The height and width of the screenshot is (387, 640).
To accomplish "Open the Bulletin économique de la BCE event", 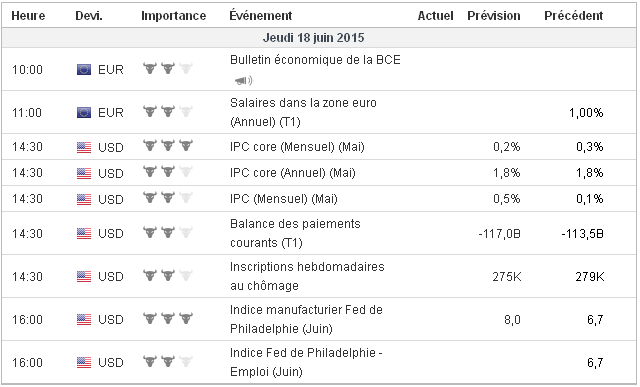I will point(315,60).
